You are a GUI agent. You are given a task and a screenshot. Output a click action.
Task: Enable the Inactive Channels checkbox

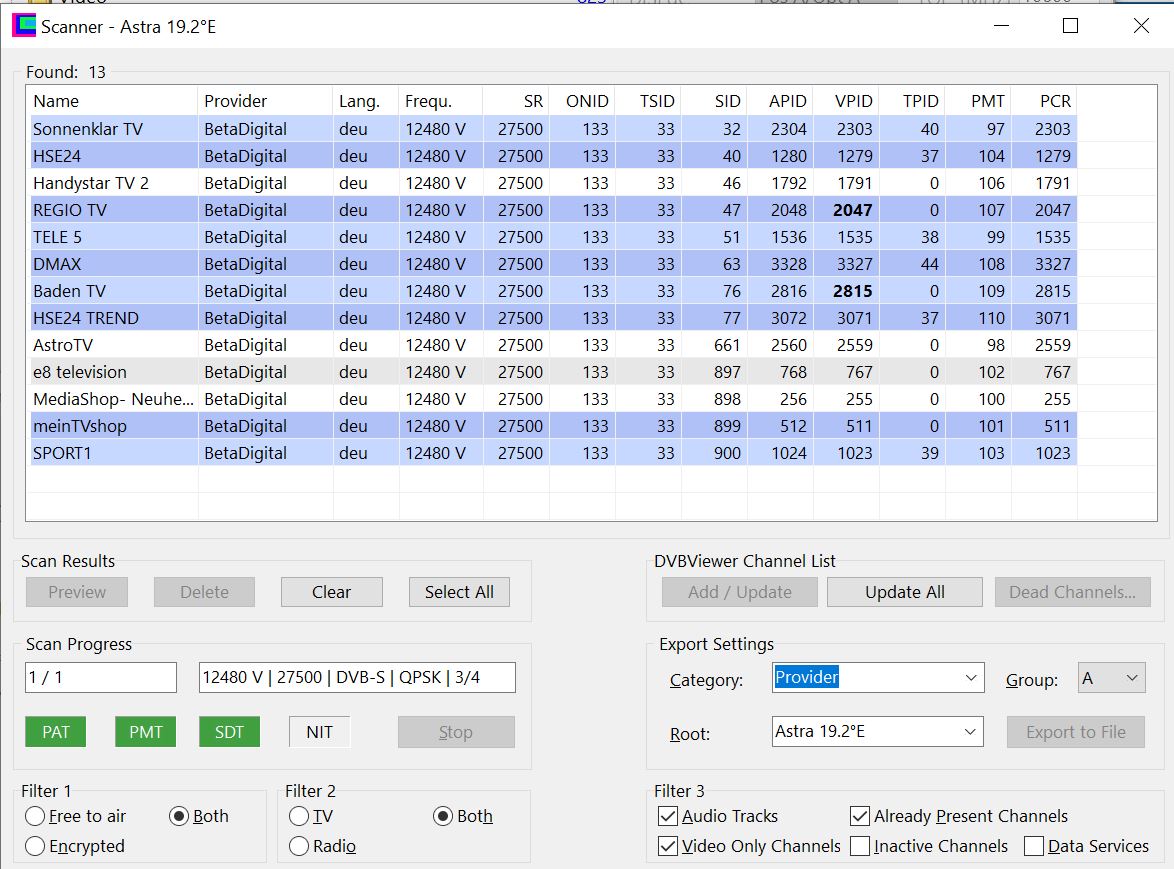860,846
